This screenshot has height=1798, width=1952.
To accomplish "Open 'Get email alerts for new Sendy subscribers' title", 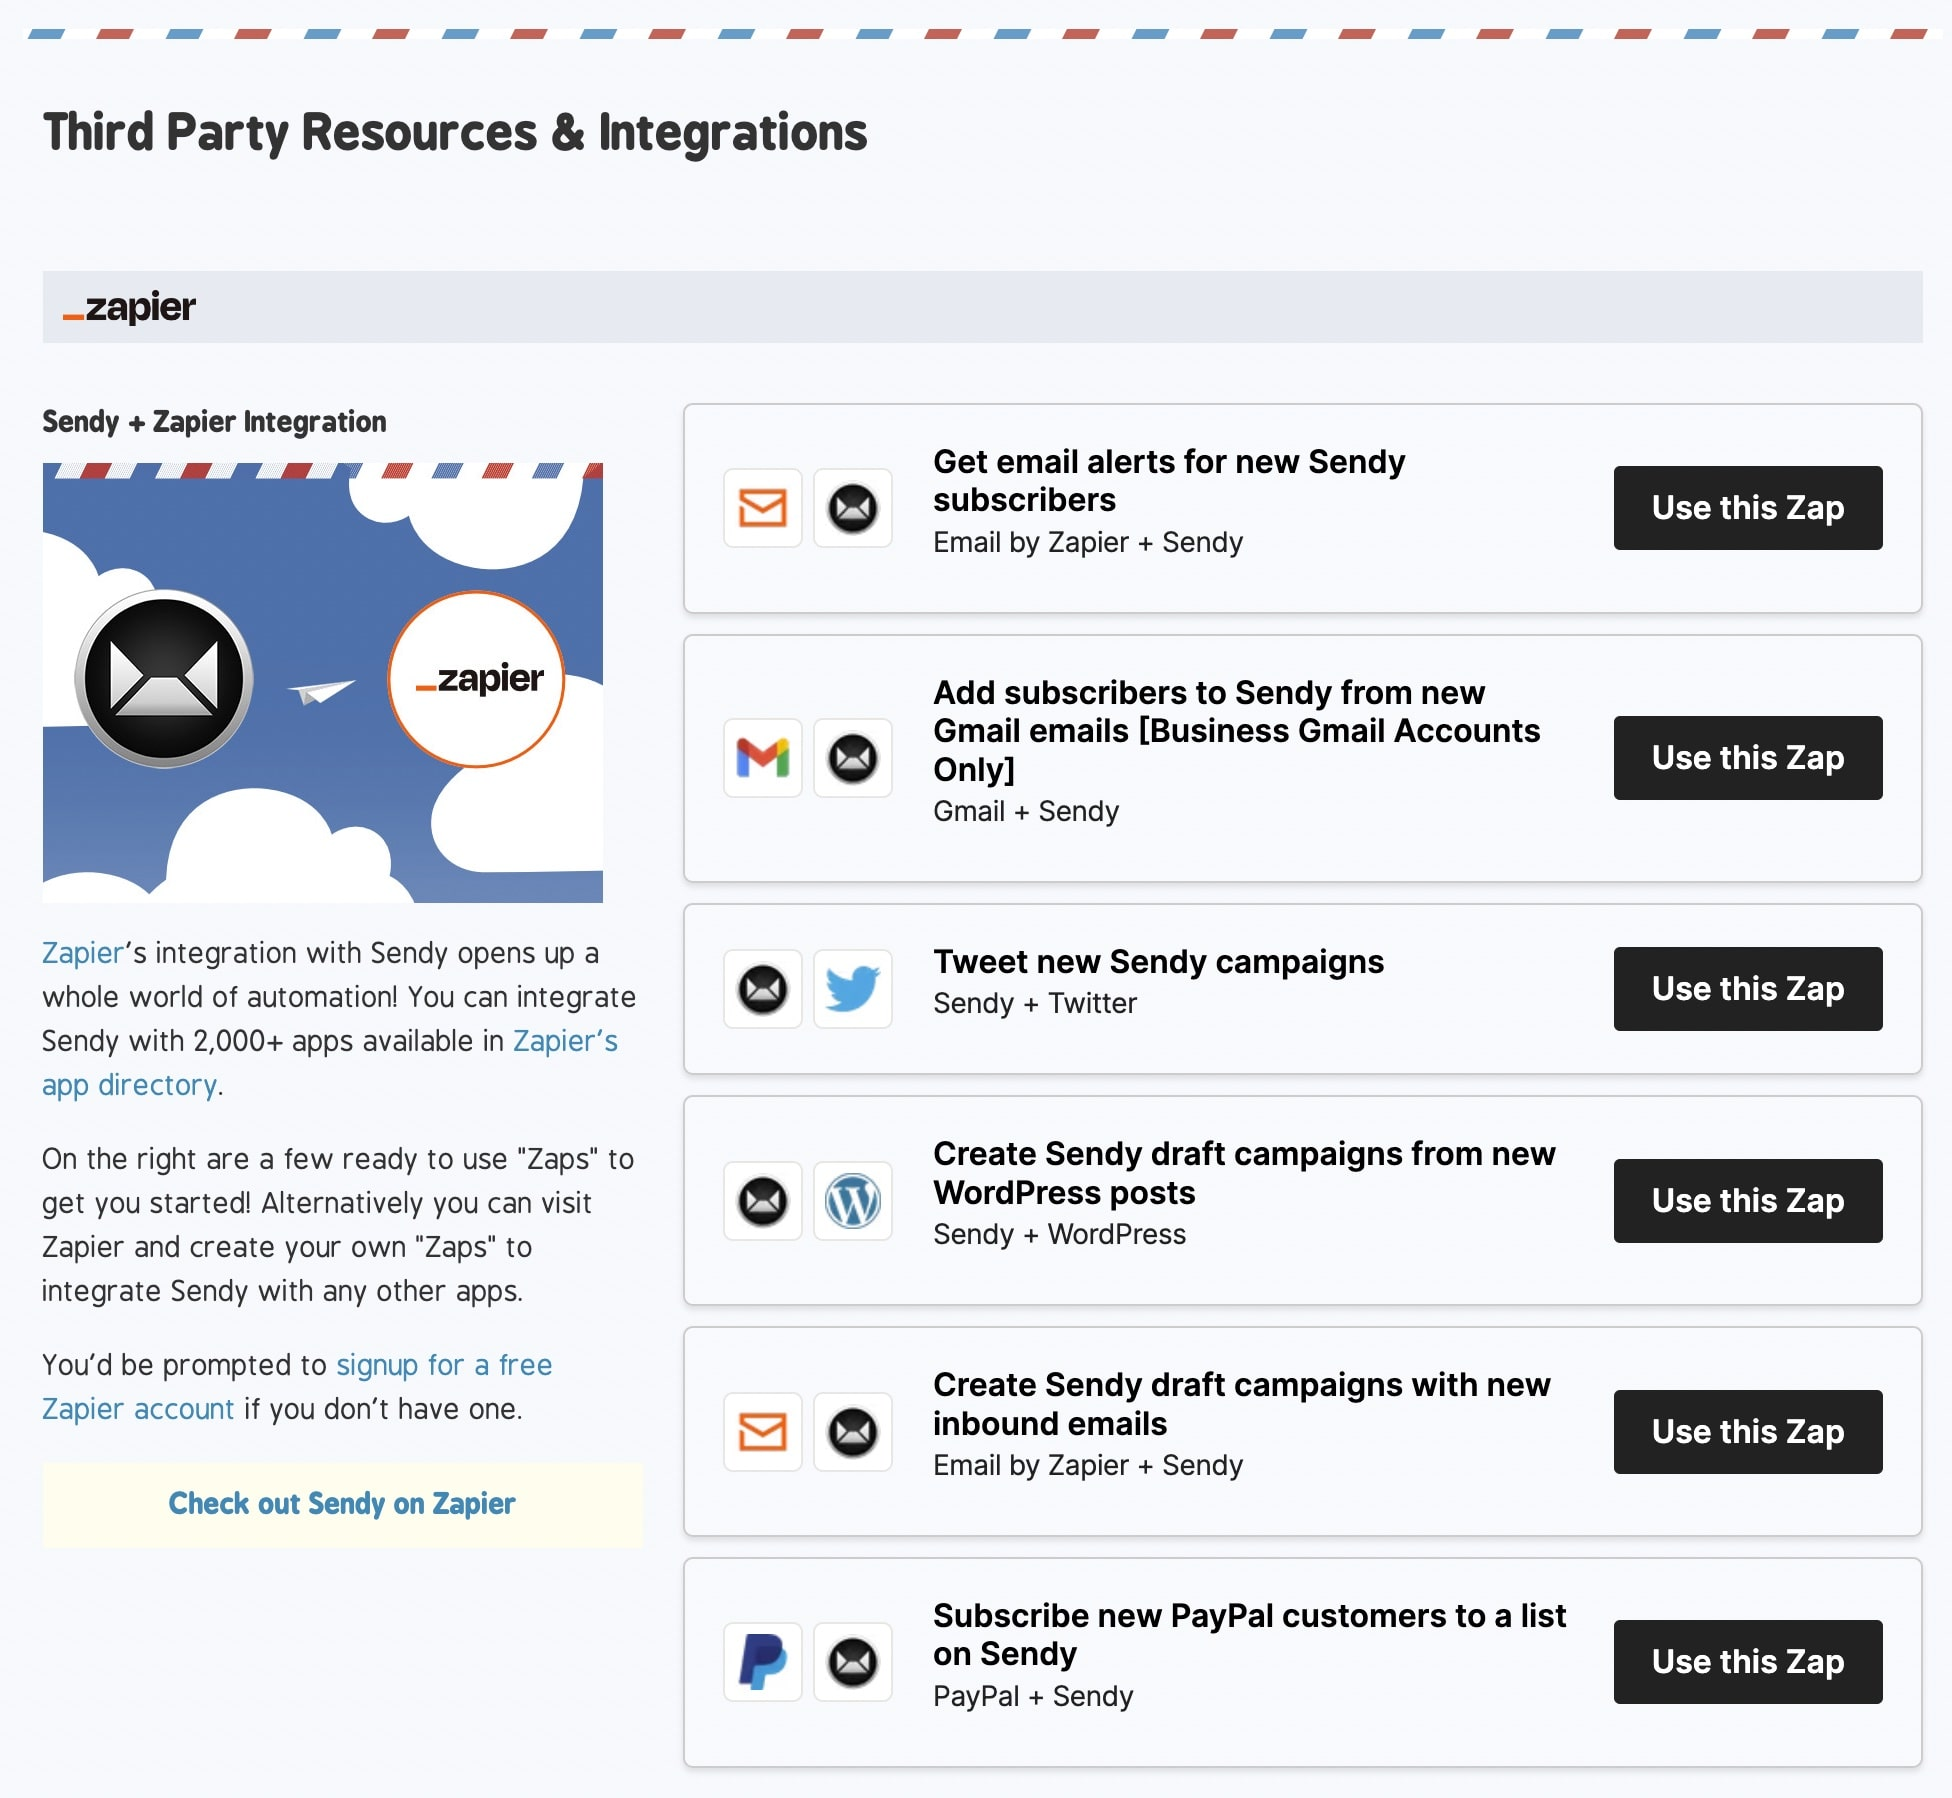I will (x=1169, y=481).
